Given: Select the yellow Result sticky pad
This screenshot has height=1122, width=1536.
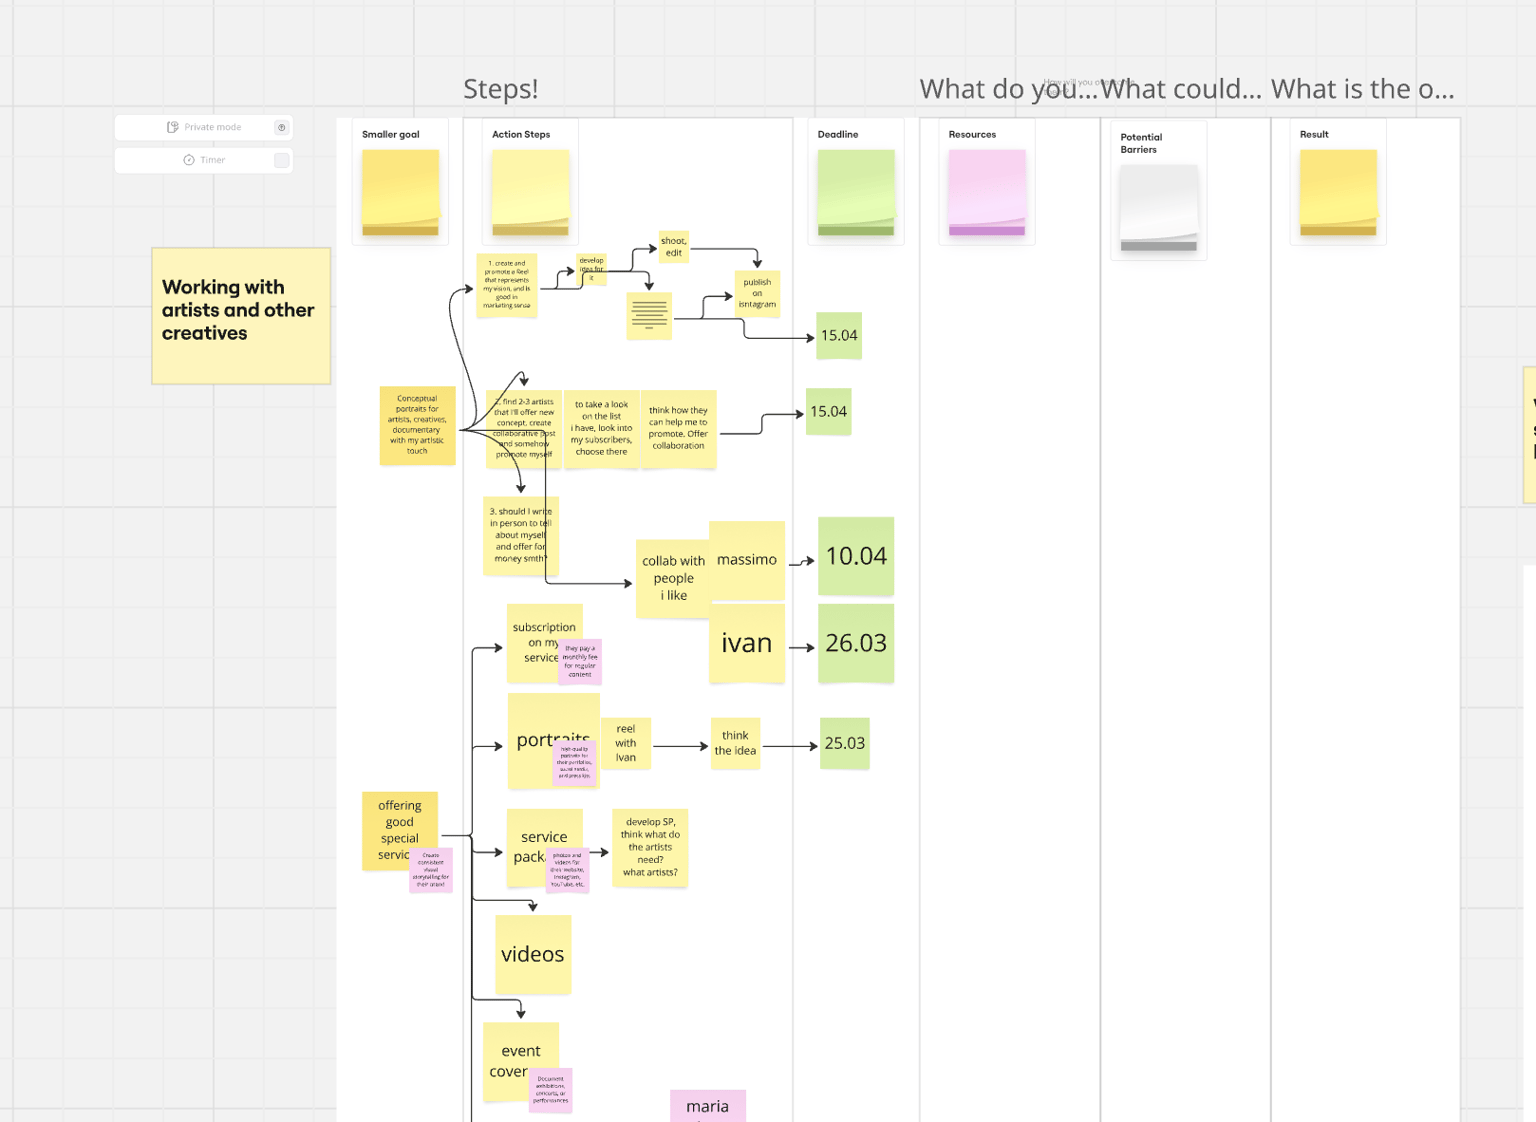Looking at the screenshot, I should [x=1338, y=193].
